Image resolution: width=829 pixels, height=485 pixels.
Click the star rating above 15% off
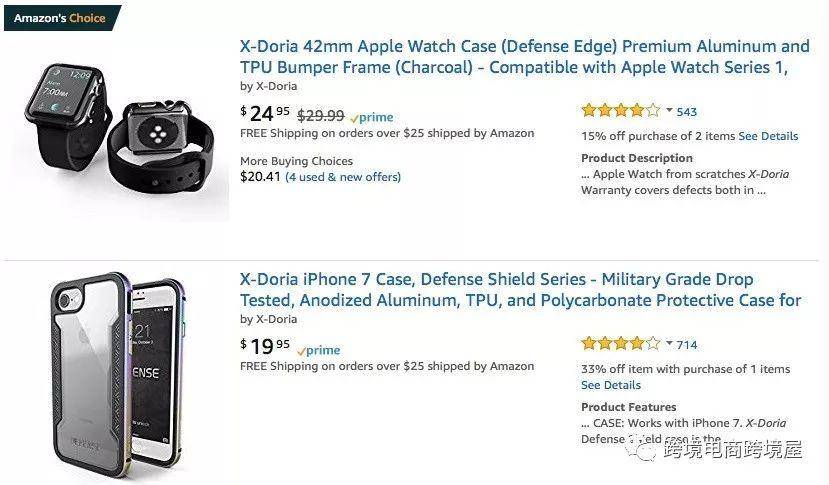pos(621,111)
